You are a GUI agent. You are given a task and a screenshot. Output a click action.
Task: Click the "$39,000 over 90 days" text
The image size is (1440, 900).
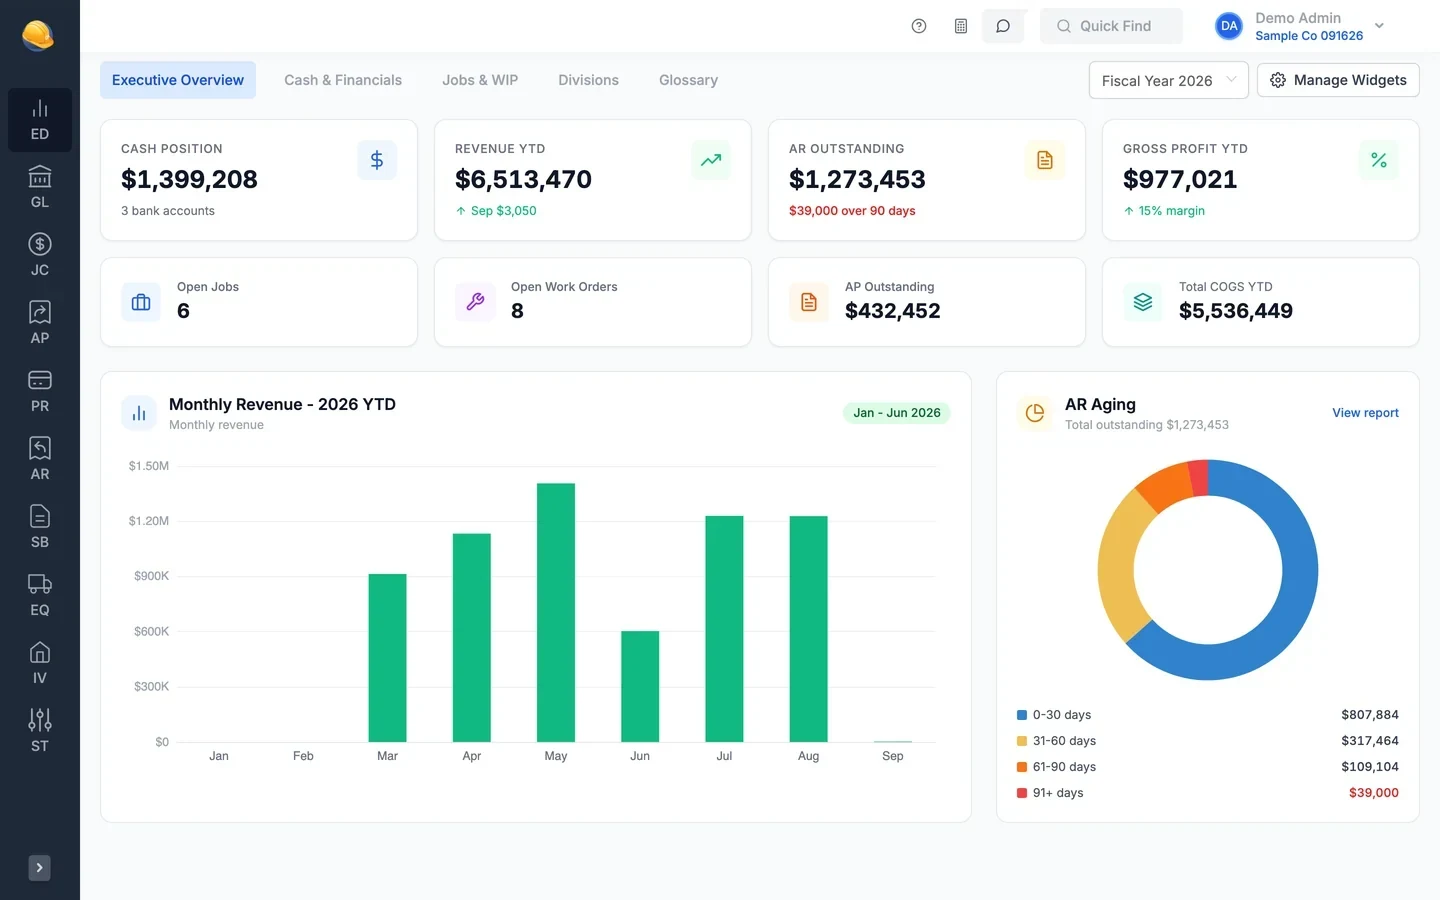click(852, 211)
